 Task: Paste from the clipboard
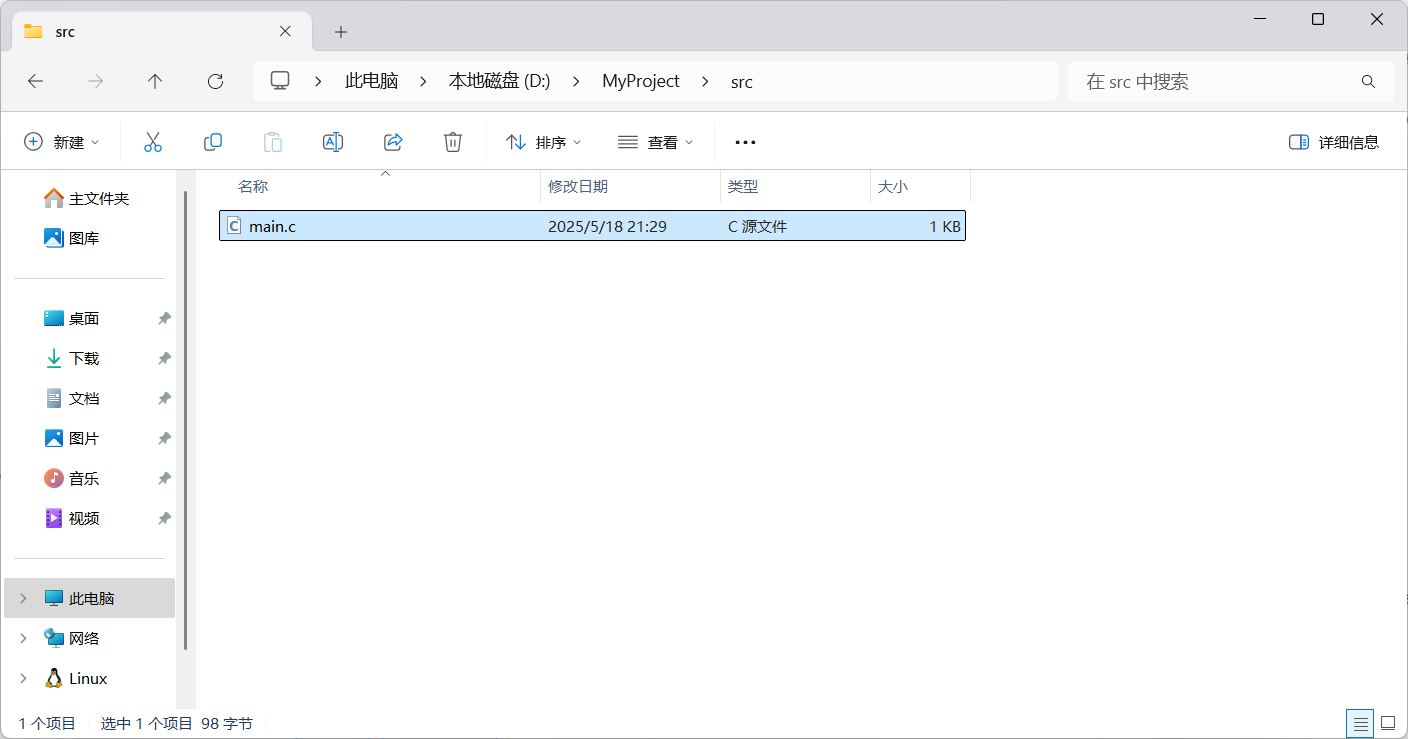(272, 141)
